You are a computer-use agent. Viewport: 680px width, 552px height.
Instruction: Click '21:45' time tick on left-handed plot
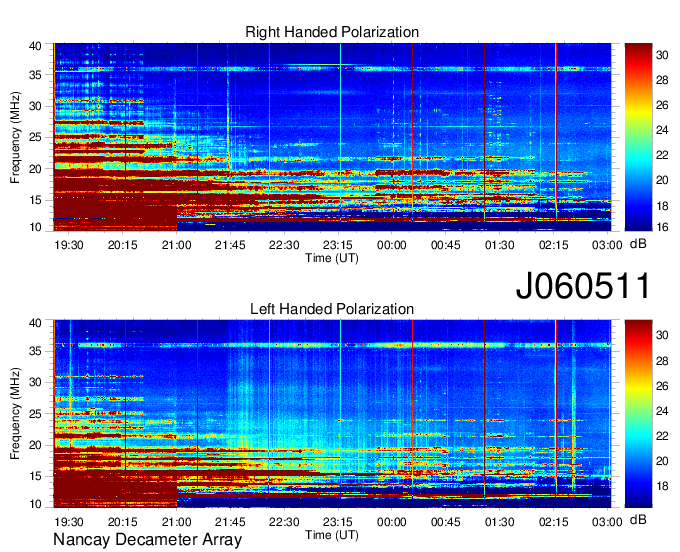pyautogui.click(x=230, y=522)
